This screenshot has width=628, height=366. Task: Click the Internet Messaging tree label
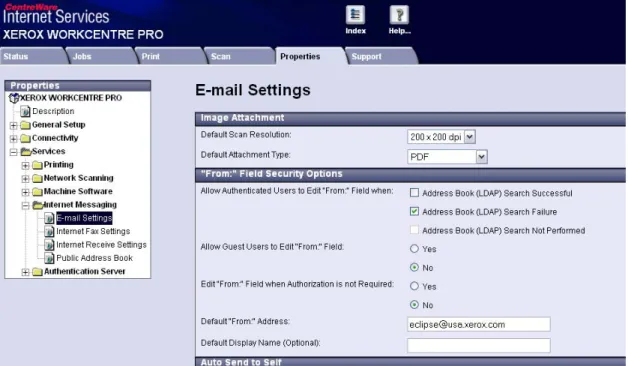click(x=80, y=205)
